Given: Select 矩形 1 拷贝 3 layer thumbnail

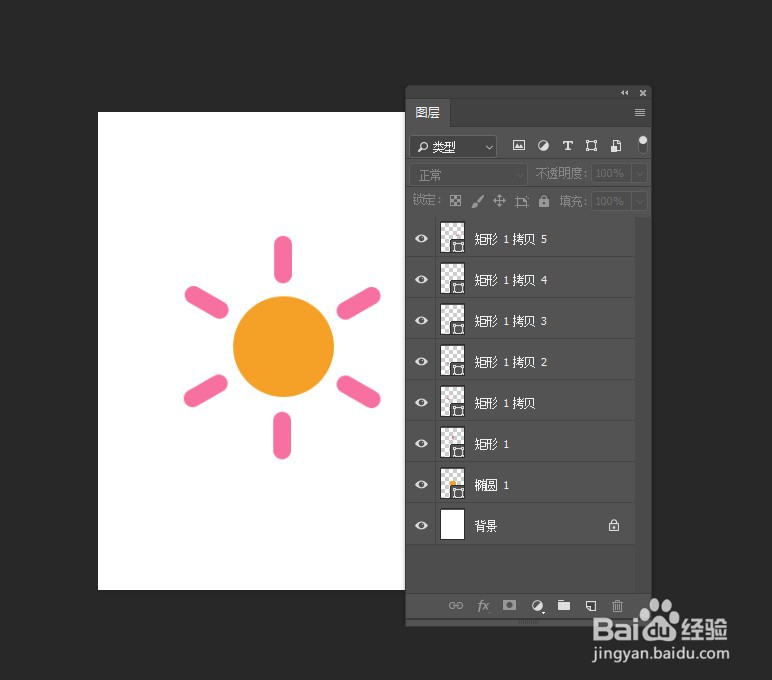Looking at the screenshot, I should coord(452,320).
